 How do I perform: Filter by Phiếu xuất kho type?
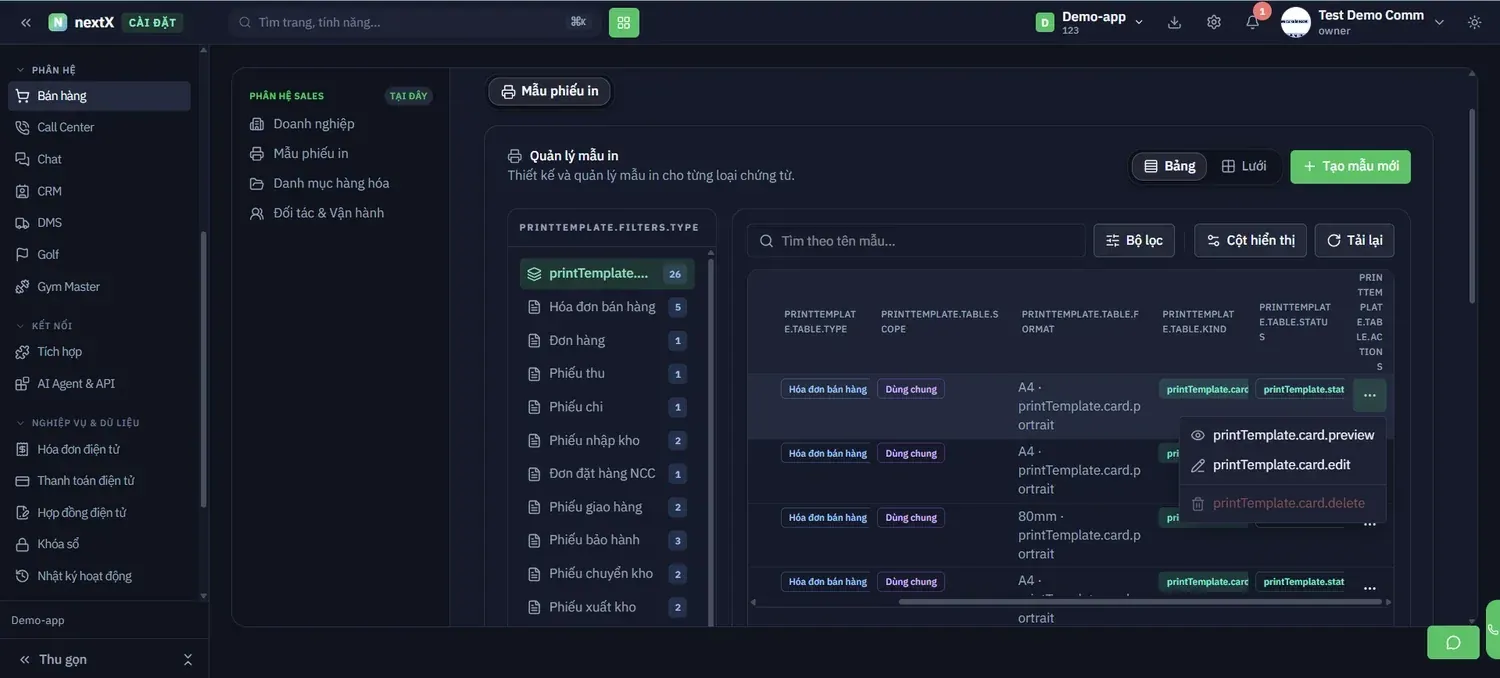pos(607,607)
